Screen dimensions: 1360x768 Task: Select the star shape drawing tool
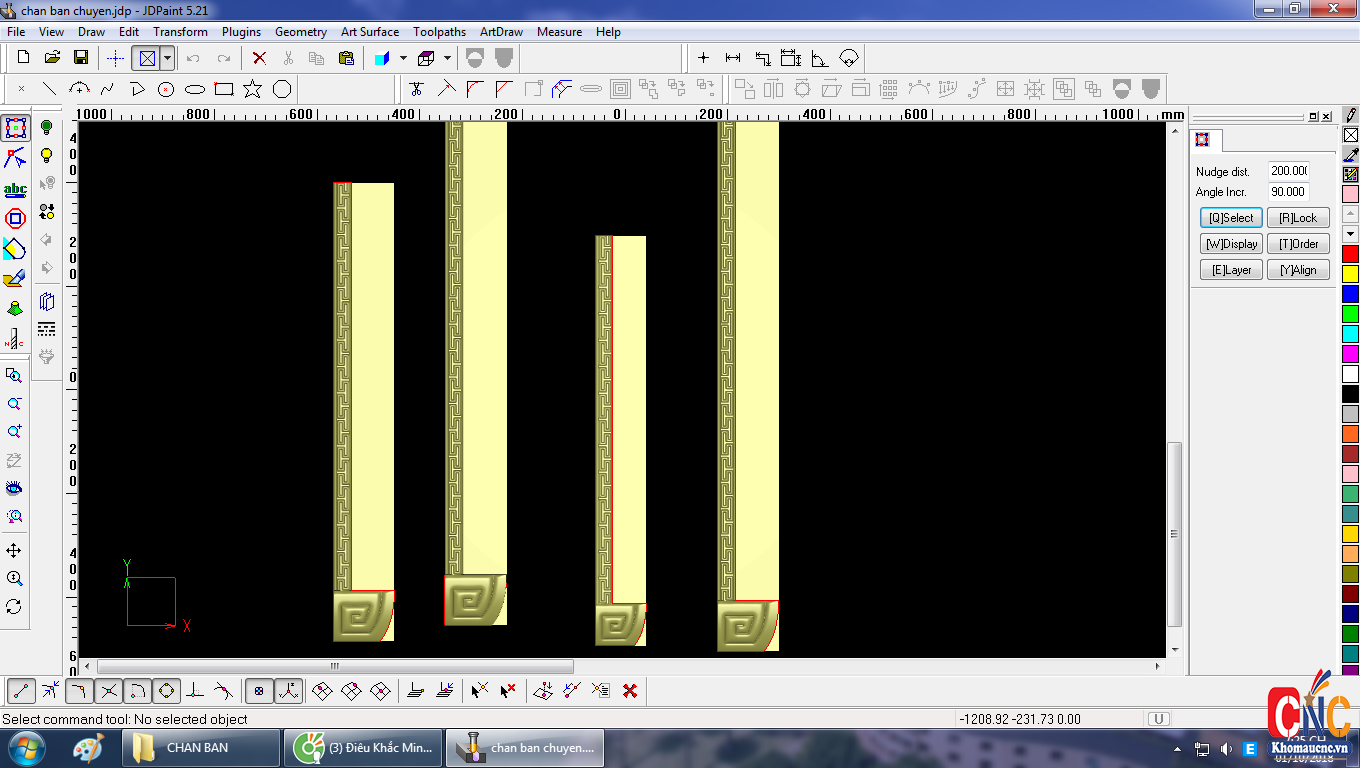[x=253, y=89]
